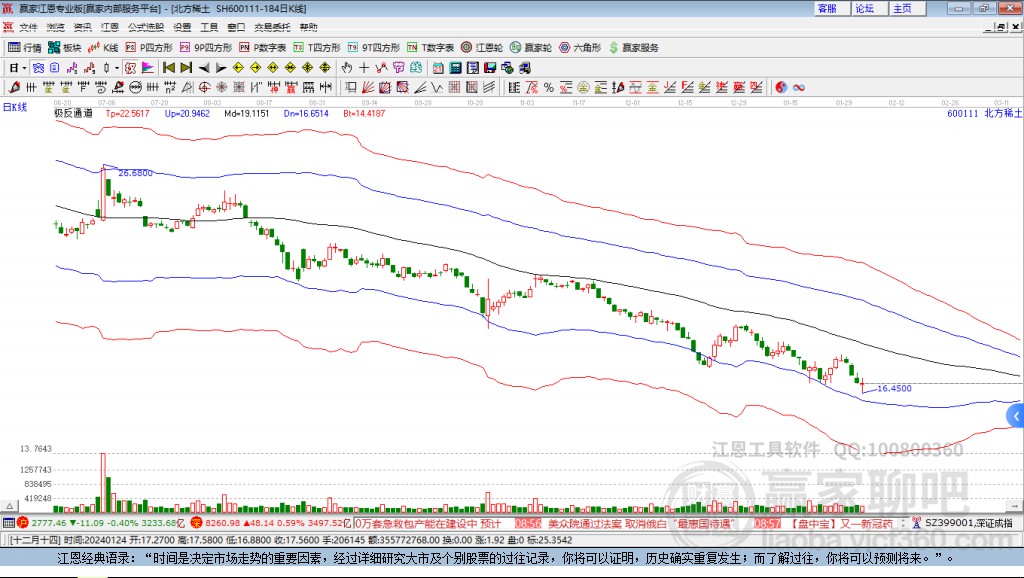Step chart left with black arrow

(x=204, y=68)
